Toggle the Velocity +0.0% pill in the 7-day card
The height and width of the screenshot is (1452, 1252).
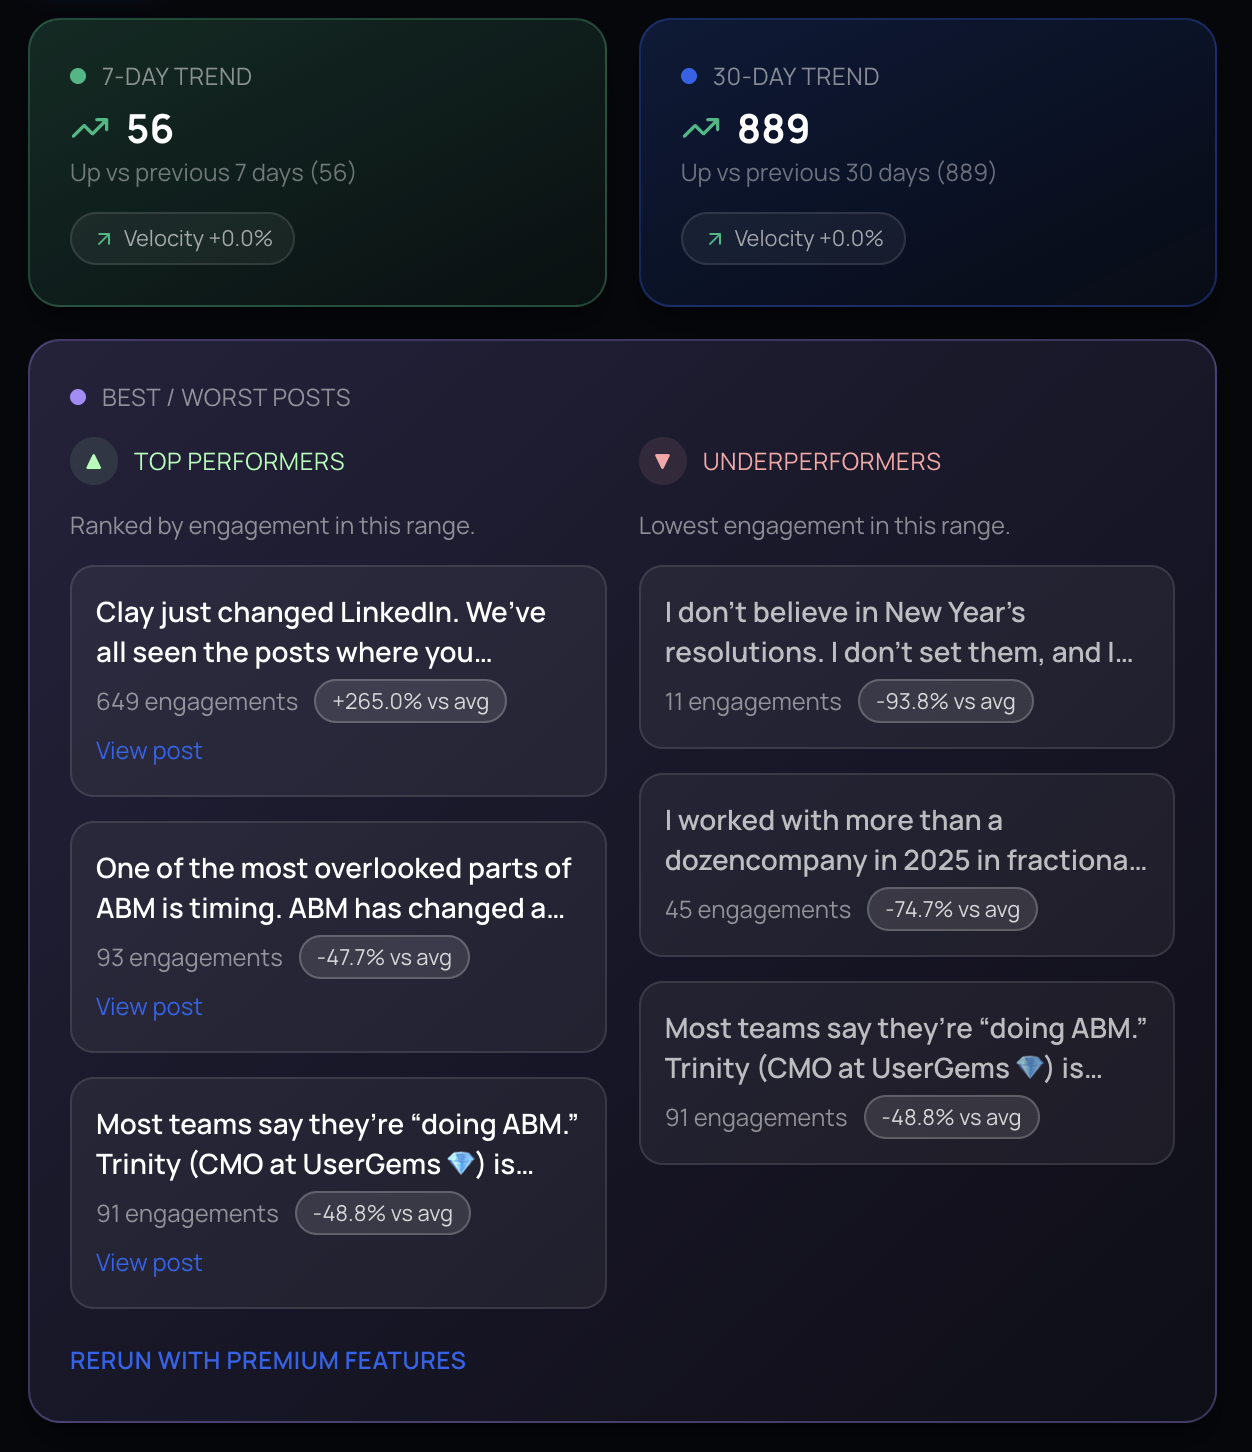(181, 238)
